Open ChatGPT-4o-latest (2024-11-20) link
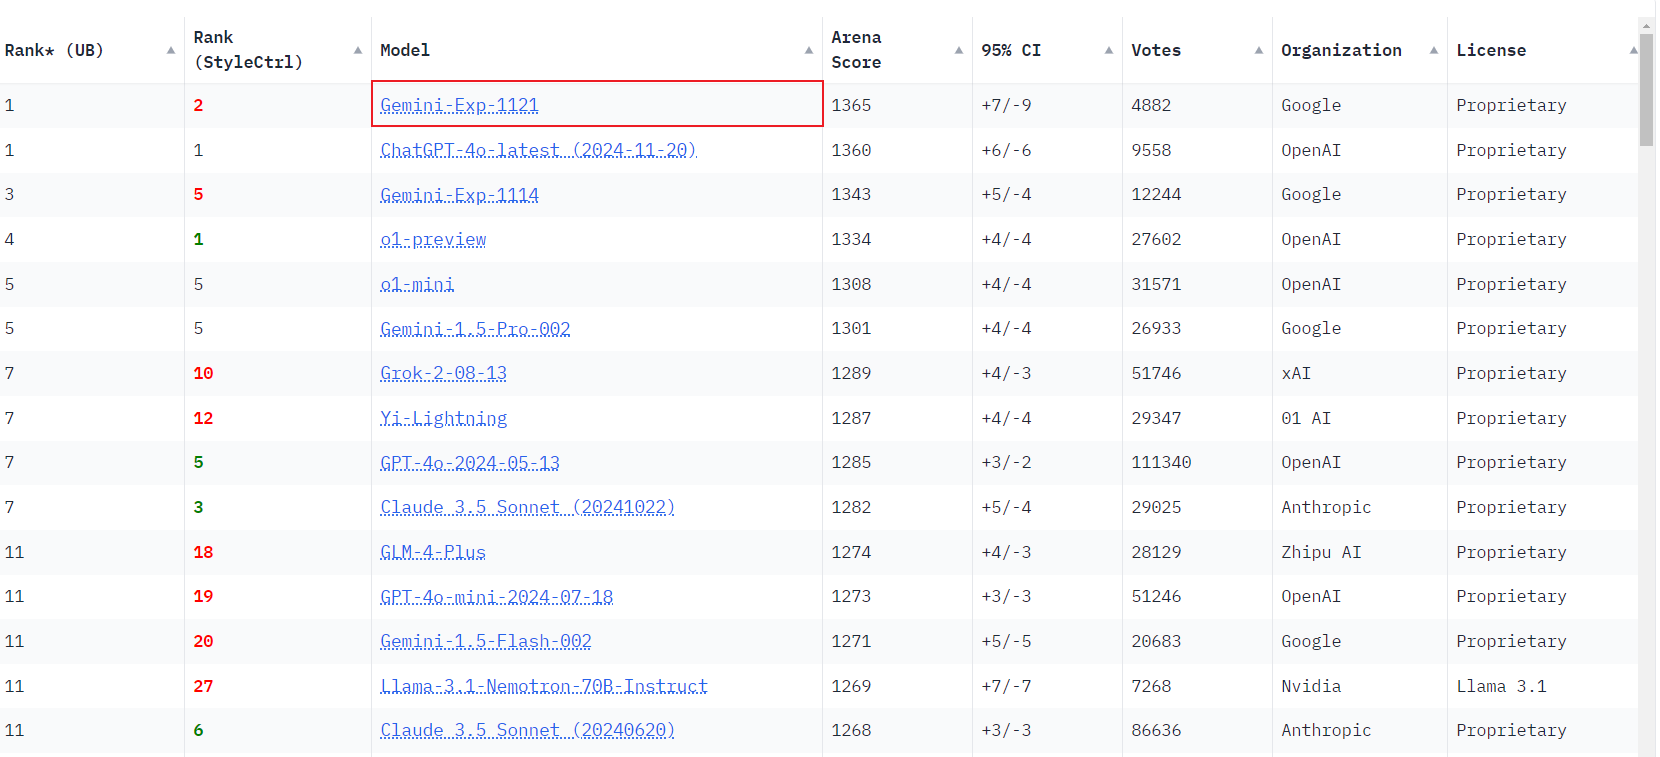The image size is (1660, 757). pyautogui.click(x=538, y=150)
